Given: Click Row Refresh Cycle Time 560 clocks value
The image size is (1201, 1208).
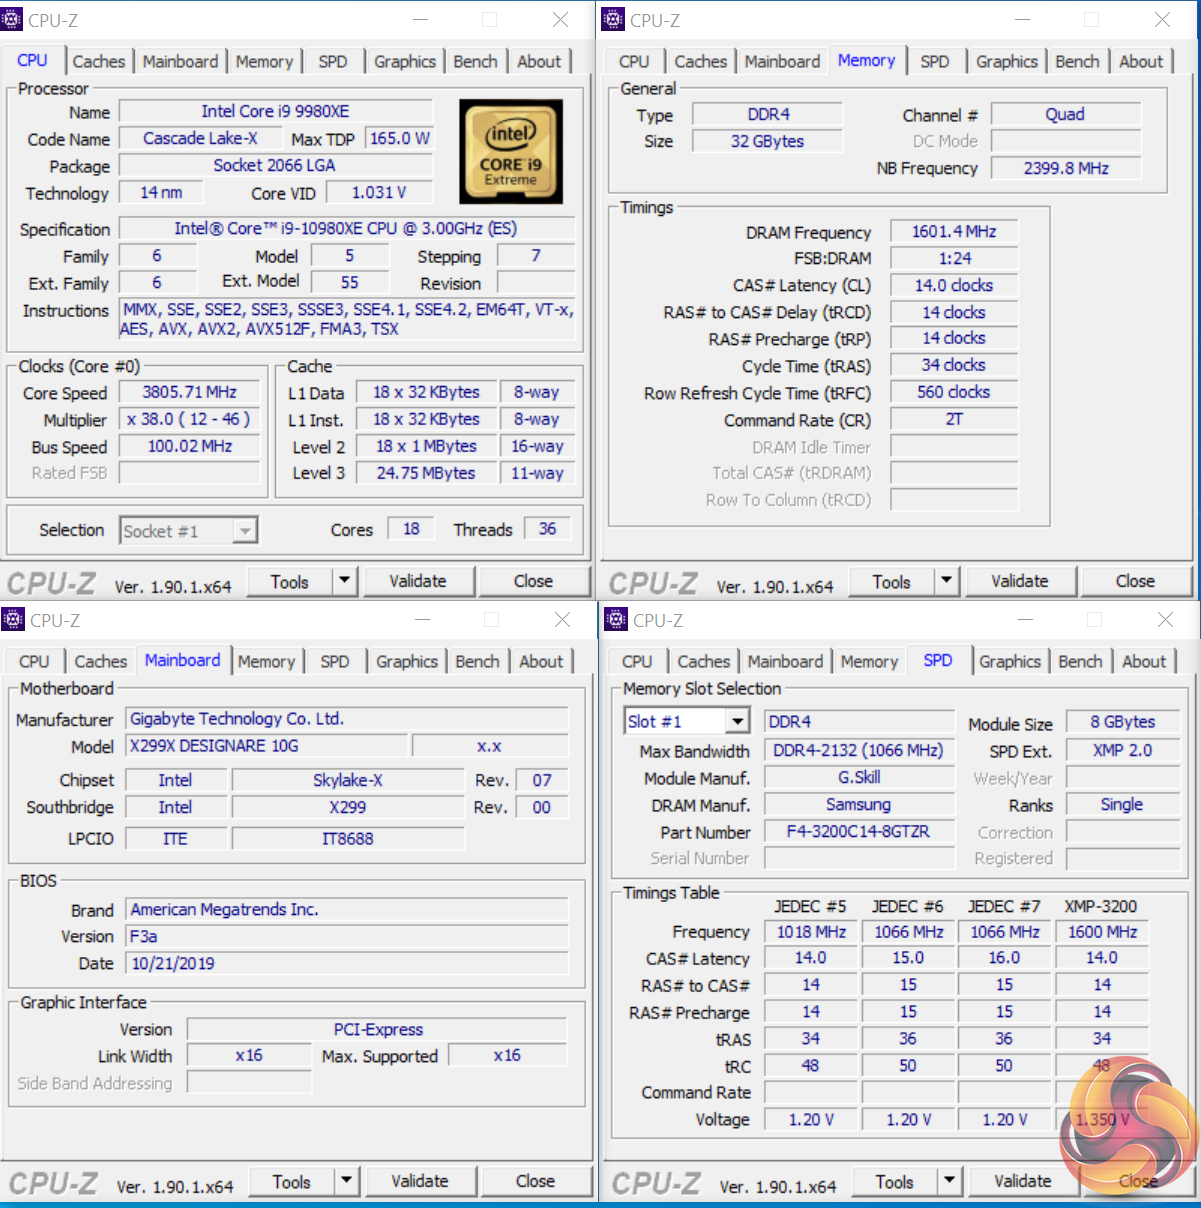Looking at the screenshot, I should (x=954, y=392).
